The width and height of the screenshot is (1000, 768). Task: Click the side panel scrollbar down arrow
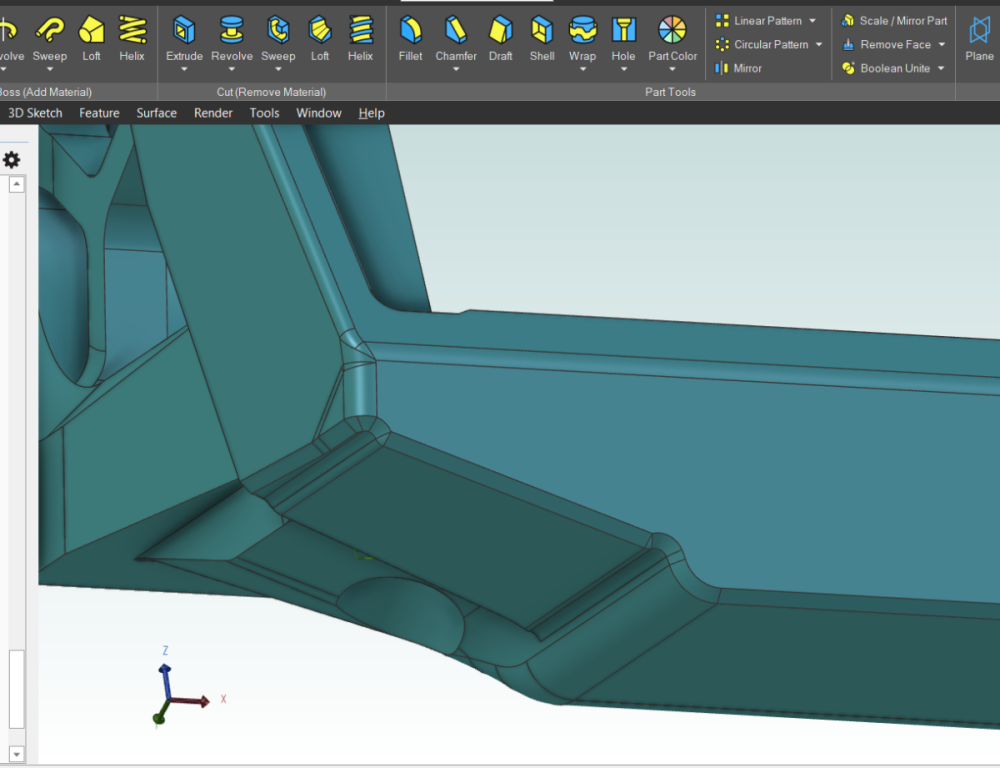click(x=17, y=754)
